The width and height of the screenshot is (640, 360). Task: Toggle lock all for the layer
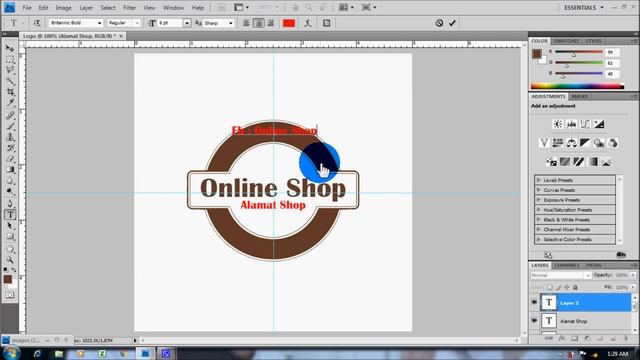pyautogui.click(x=576, y=287)
